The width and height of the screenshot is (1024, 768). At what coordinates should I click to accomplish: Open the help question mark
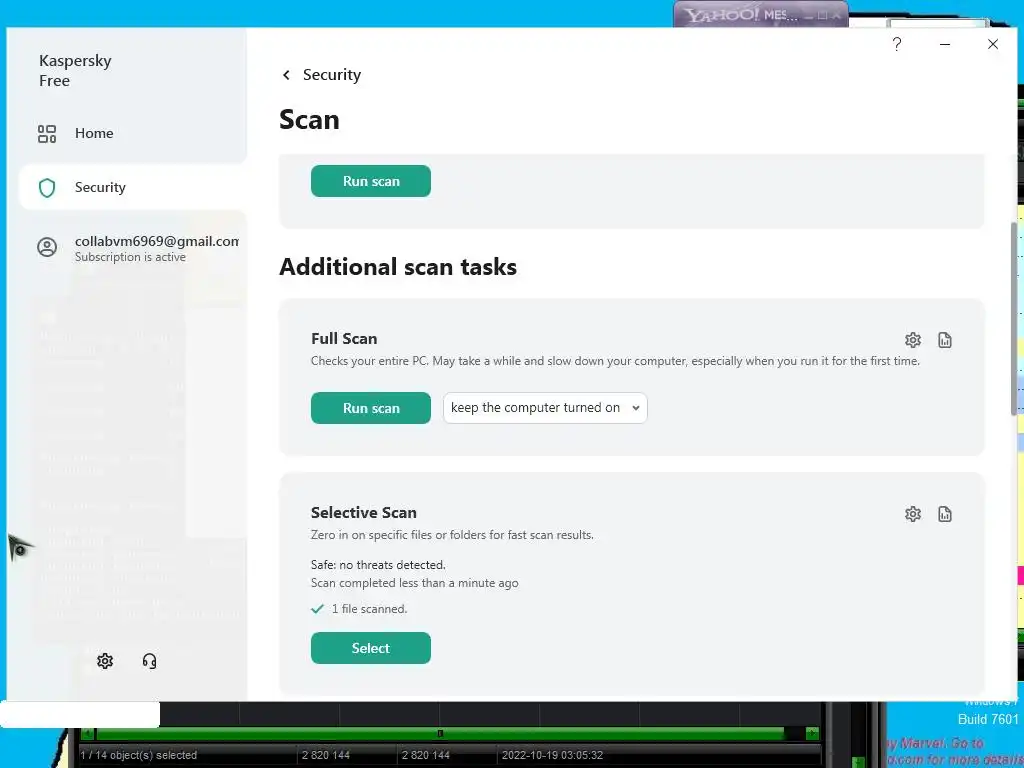click(x=897, y=44)
